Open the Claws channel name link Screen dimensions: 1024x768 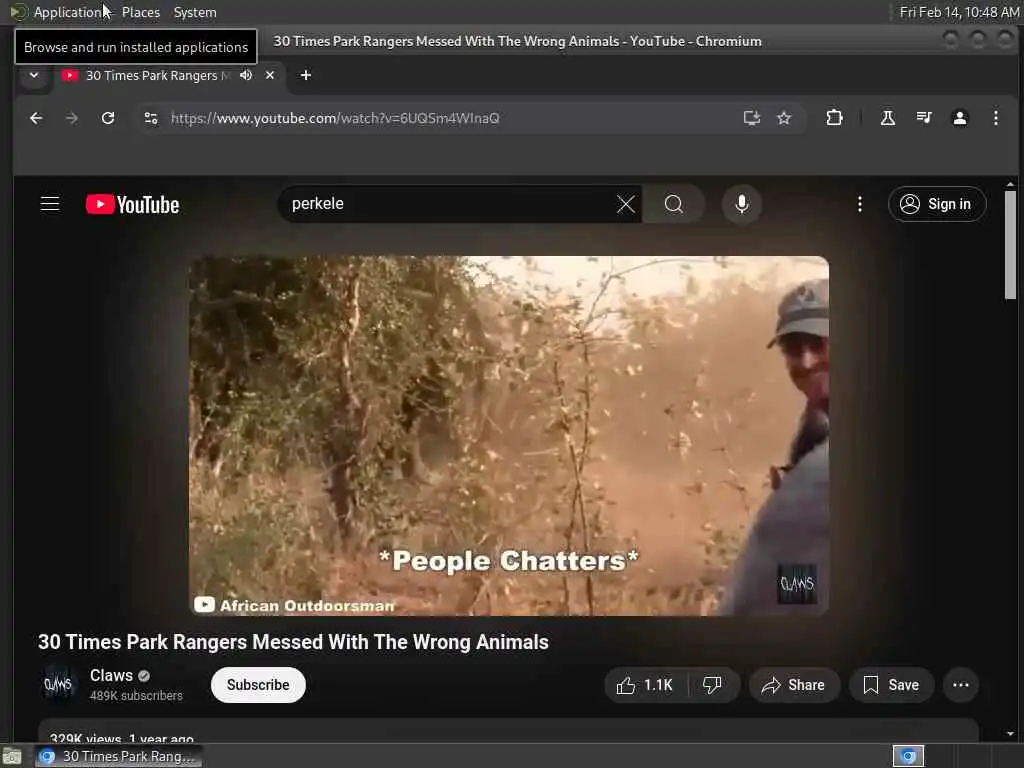pos(112,675)
